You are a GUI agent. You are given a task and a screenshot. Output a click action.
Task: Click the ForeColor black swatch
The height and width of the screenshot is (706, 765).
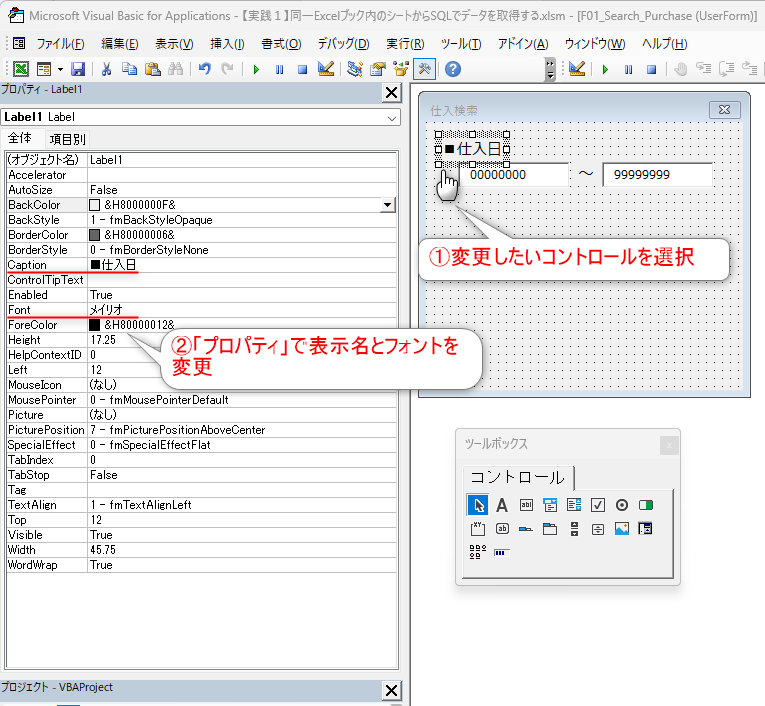pos(95,325)
